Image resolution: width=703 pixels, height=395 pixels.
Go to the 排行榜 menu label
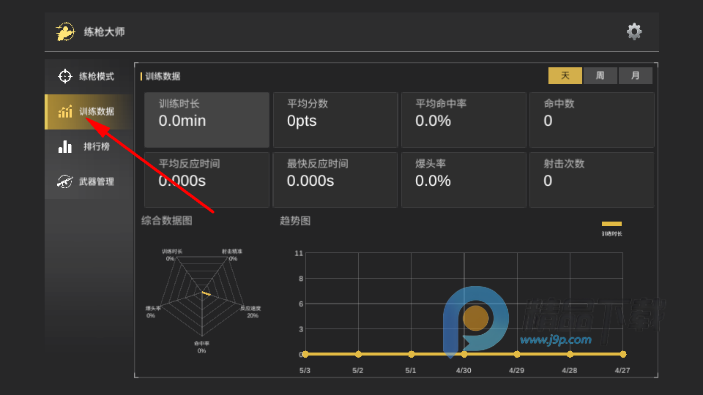pos(96,147)
